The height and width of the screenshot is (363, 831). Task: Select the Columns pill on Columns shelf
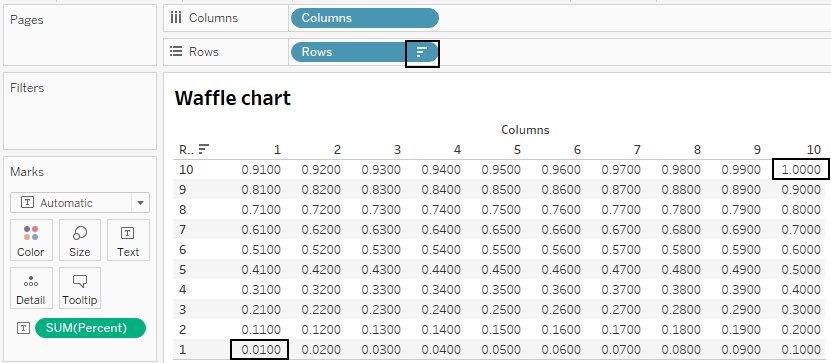[365, 18]
